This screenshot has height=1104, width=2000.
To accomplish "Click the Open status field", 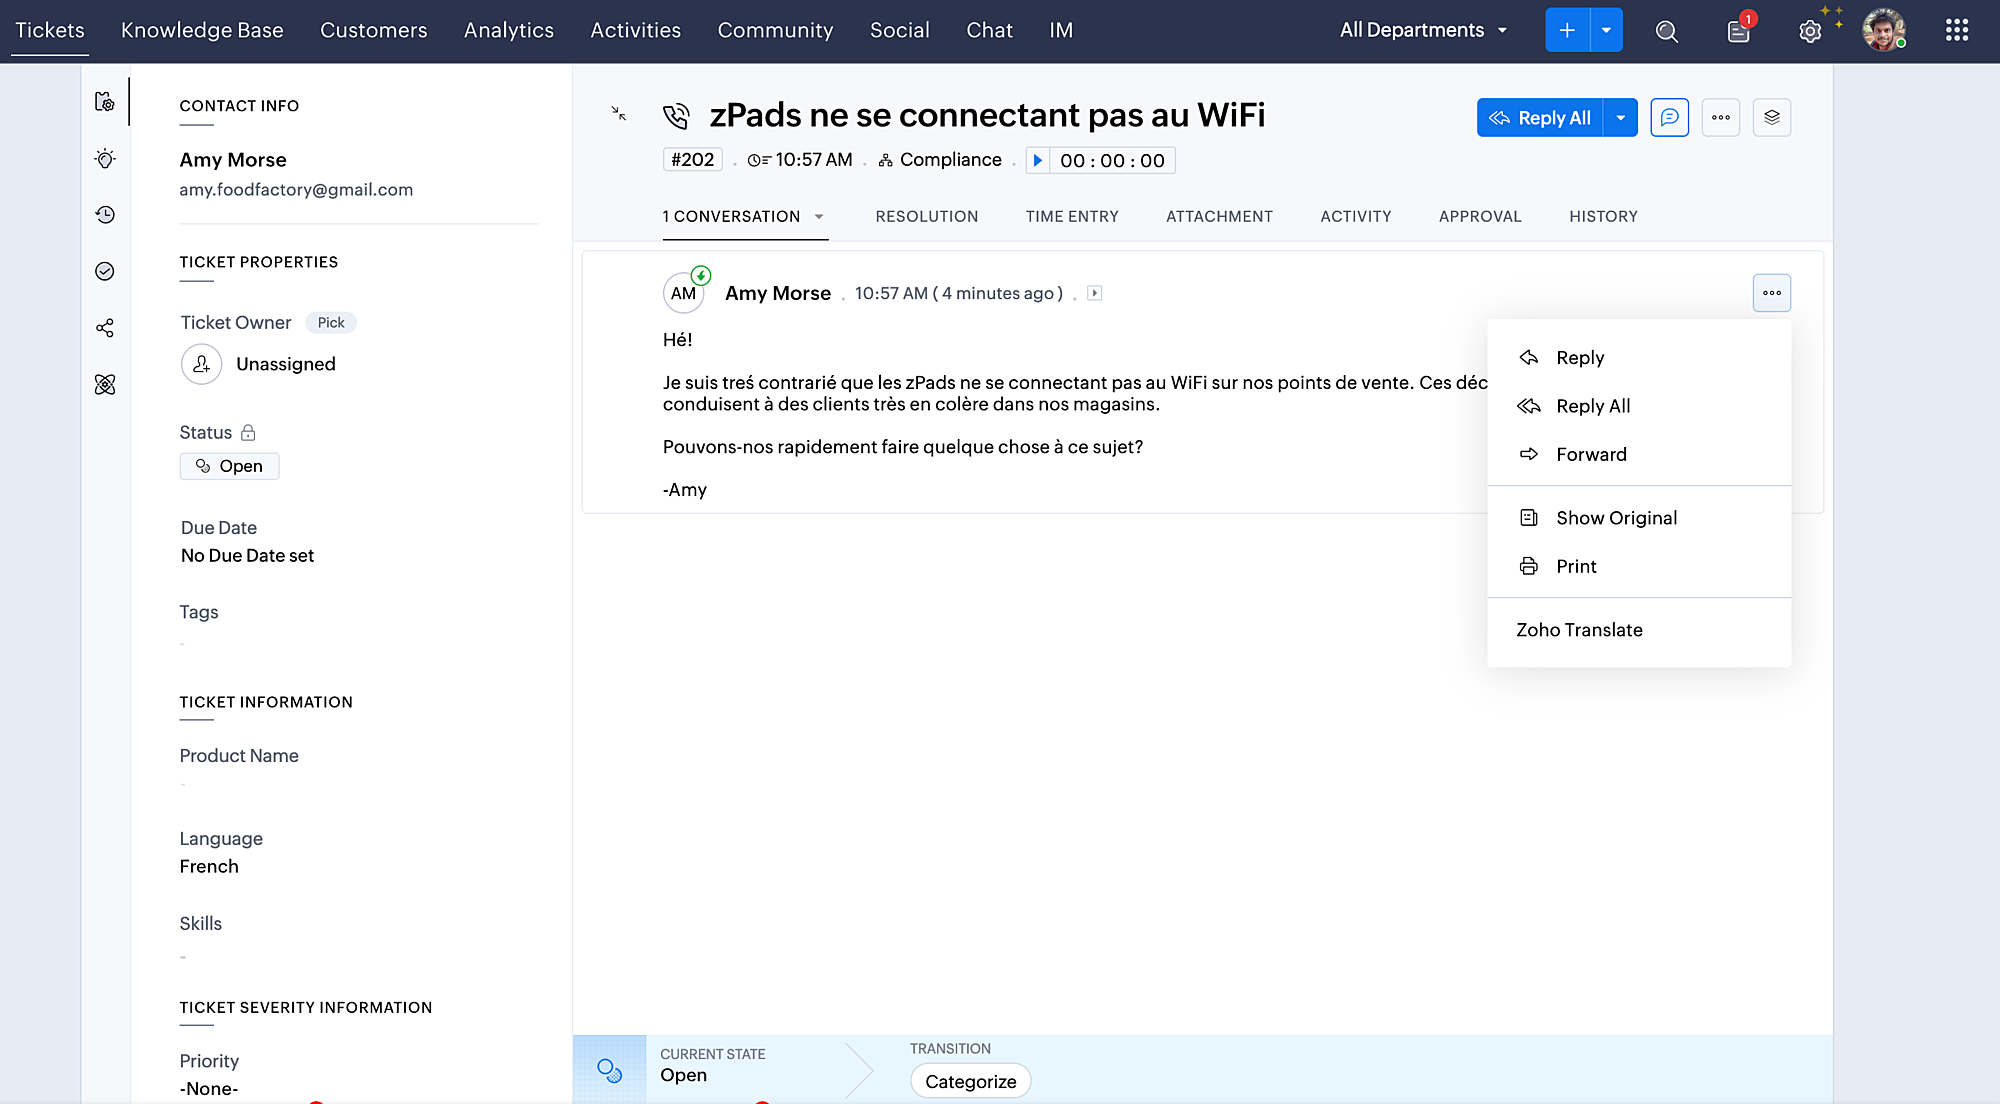I will pos(230,466).
